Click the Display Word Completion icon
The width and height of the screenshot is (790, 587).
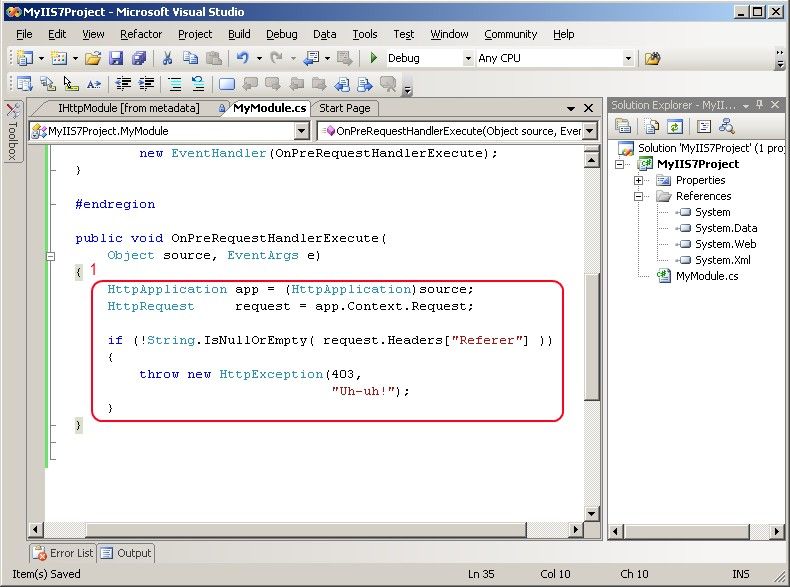pyautogui.click(x=94, y=84)
